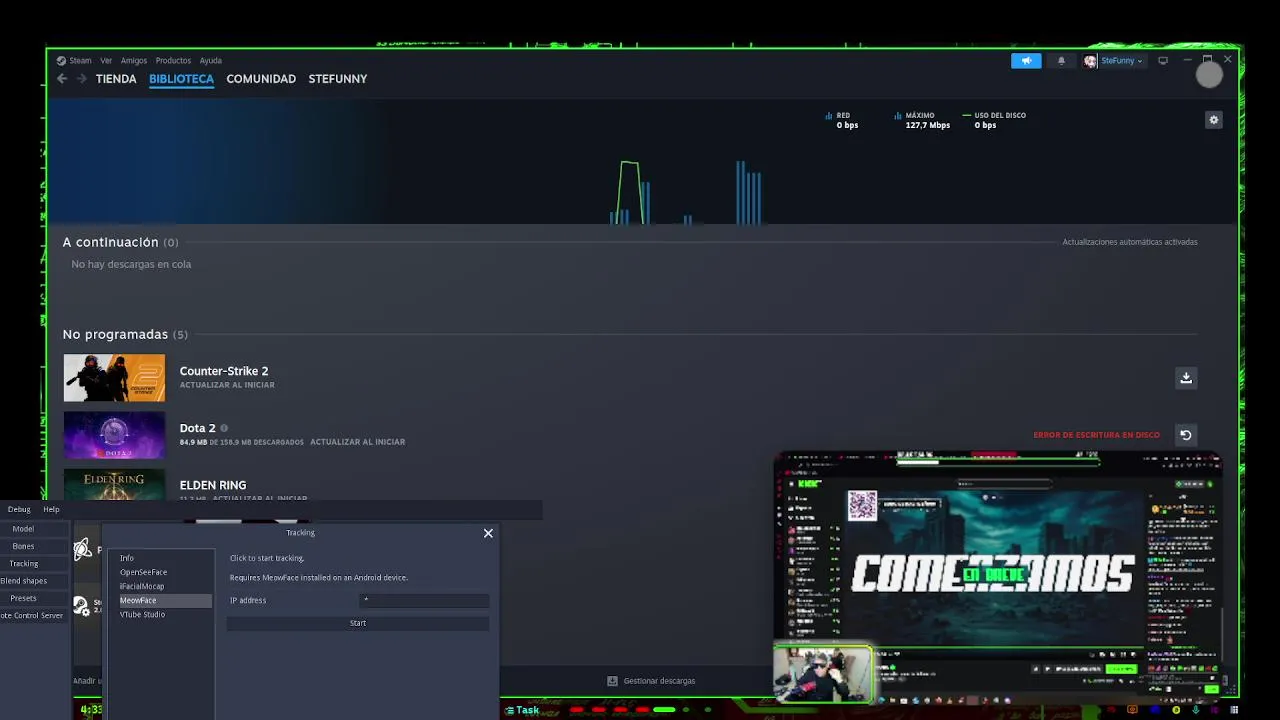Open the Help menu next to Debug

pyautogui.click(x=51, y=509)
